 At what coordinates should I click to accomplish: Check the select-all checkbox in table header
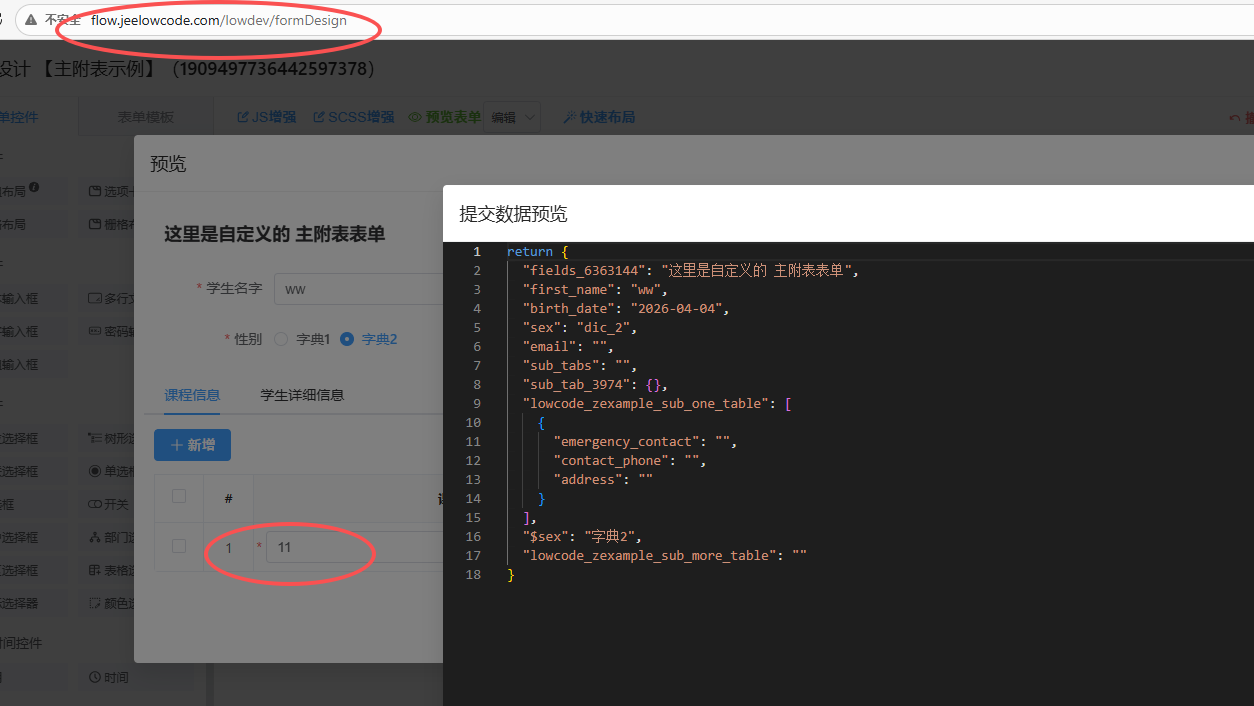coord(179,497)
